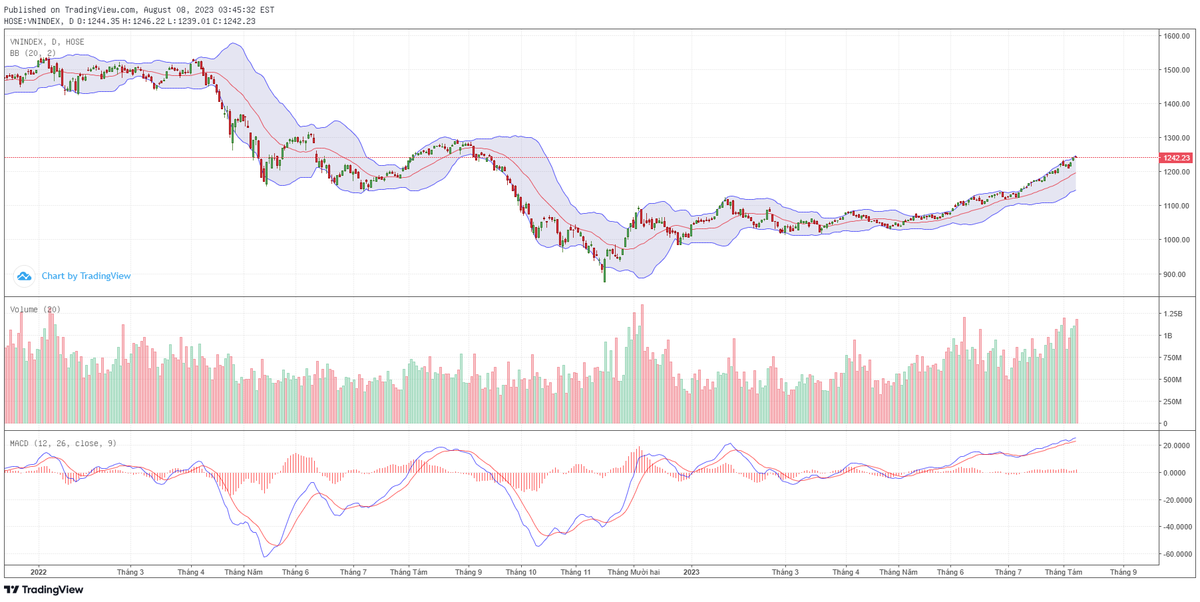Select Tháng Tám 2023 near chart's right end
The height and width of the screenshot is (602, 1200).
point(1064,572)
